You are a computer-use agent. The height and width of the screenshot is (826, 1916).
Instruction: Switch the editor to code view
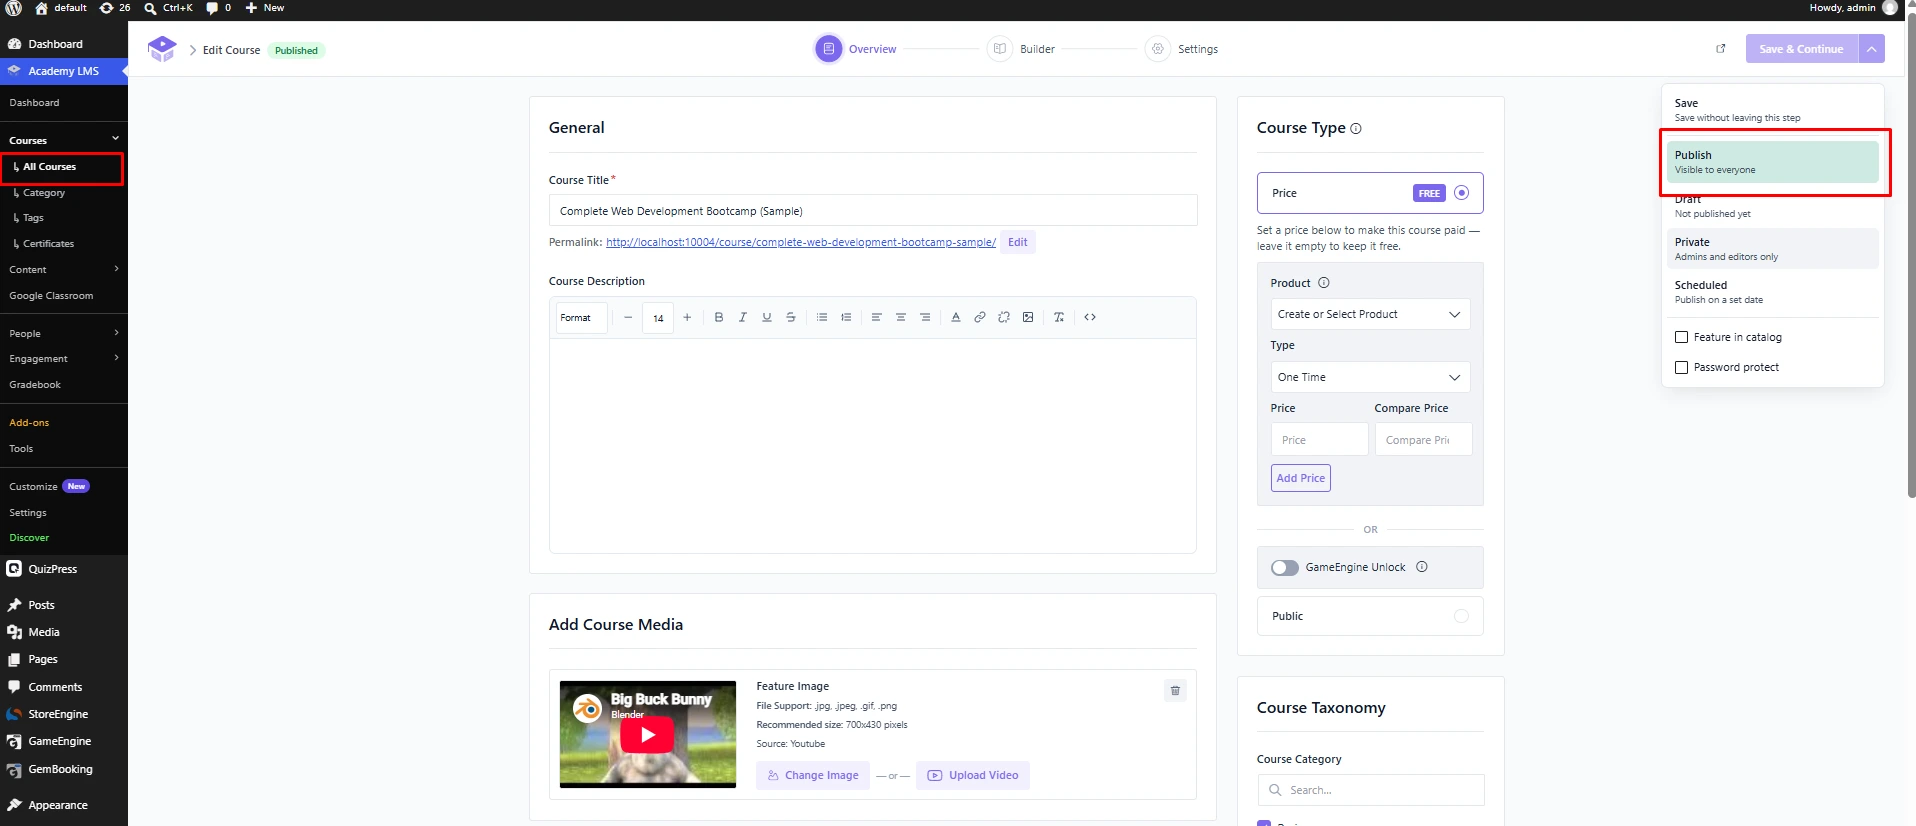(1090, 317)
